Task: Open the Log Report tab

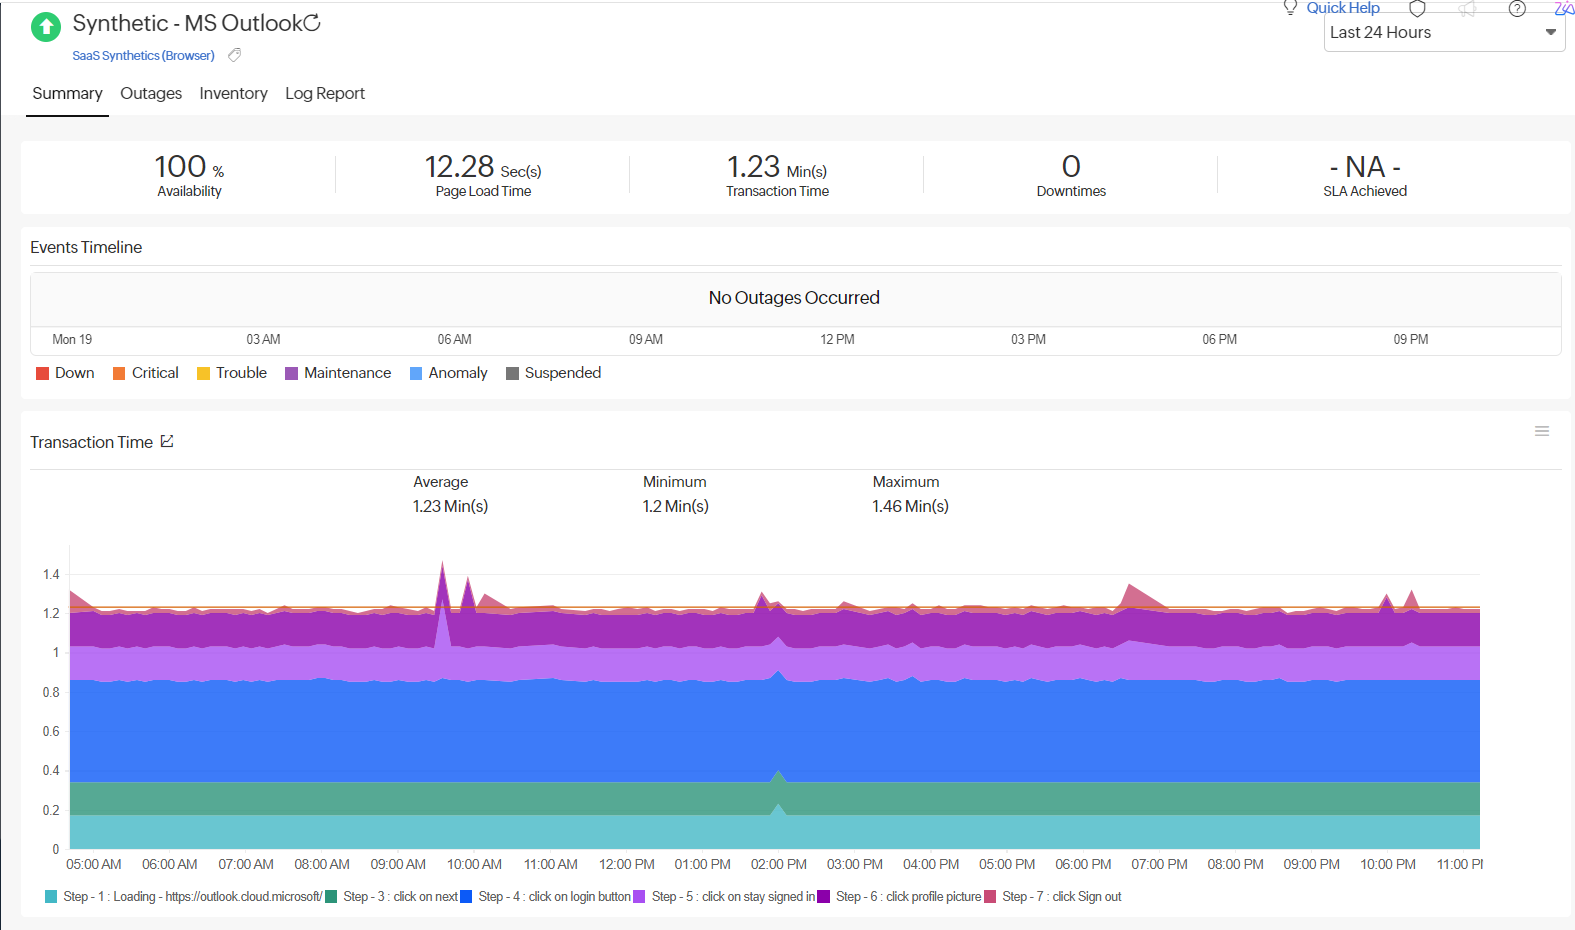Action: pyautogui.click(x=325, y=93)
